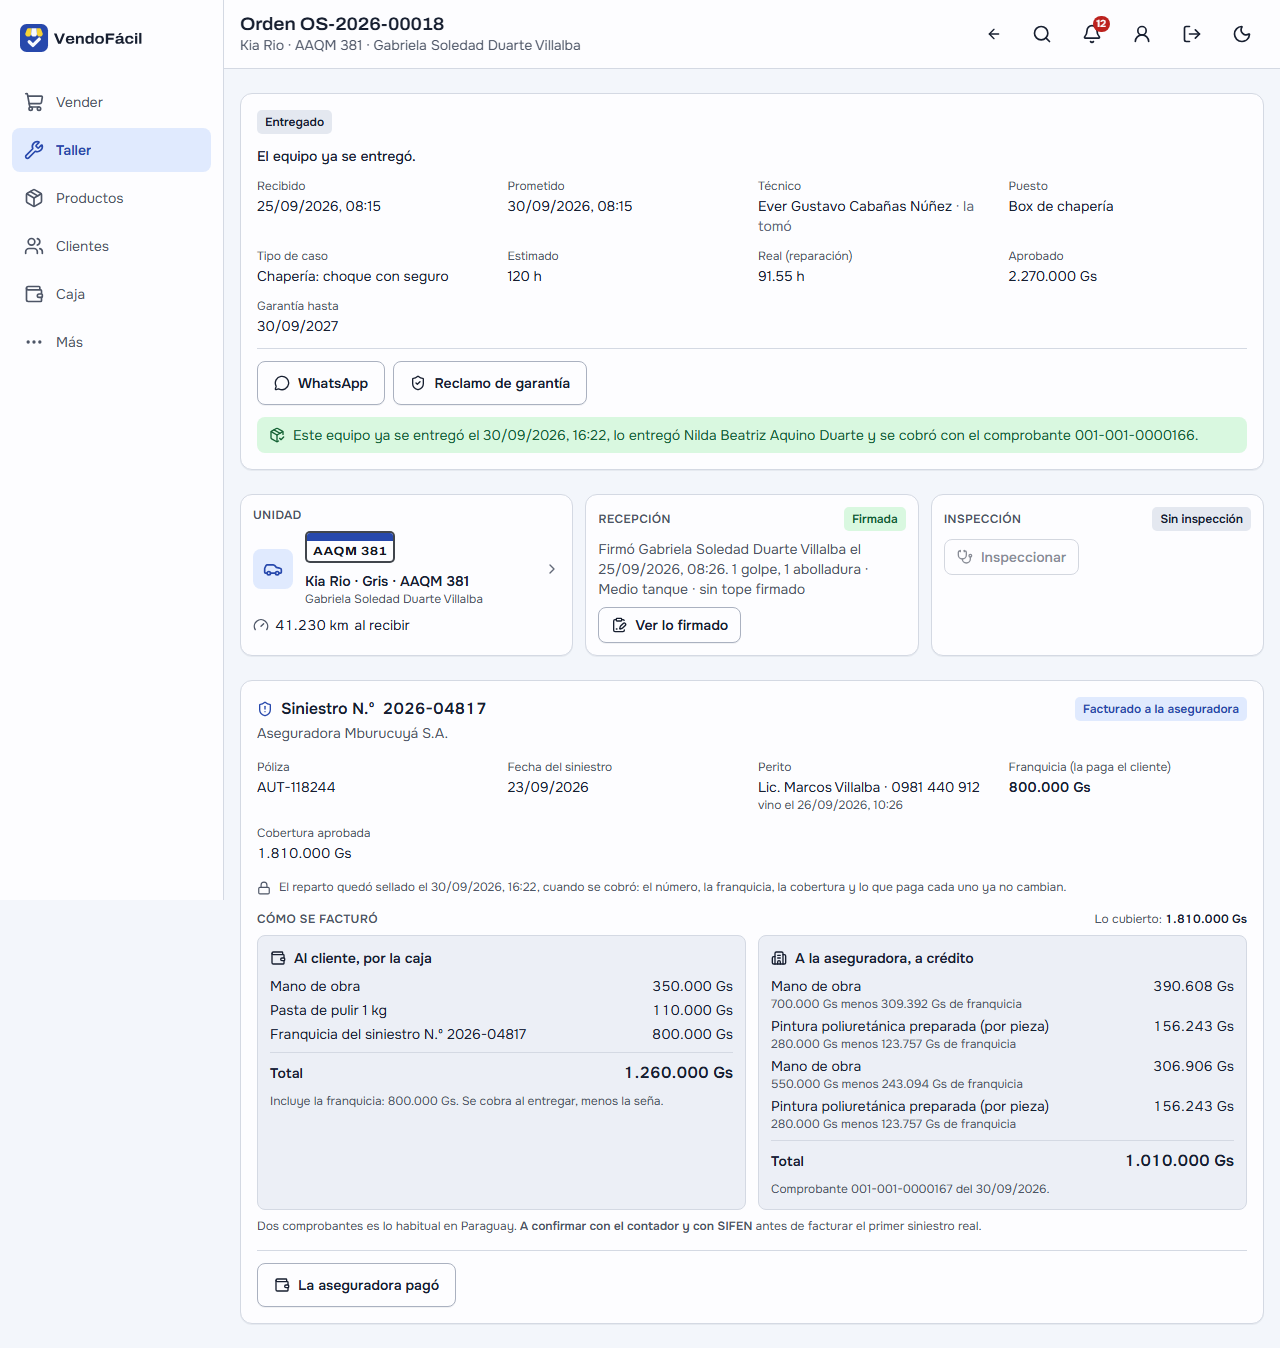This screenshot has height=1348, width=1280.
Task: Click Lic. Marcos Villalba perito contact
Action: [869, 787]
